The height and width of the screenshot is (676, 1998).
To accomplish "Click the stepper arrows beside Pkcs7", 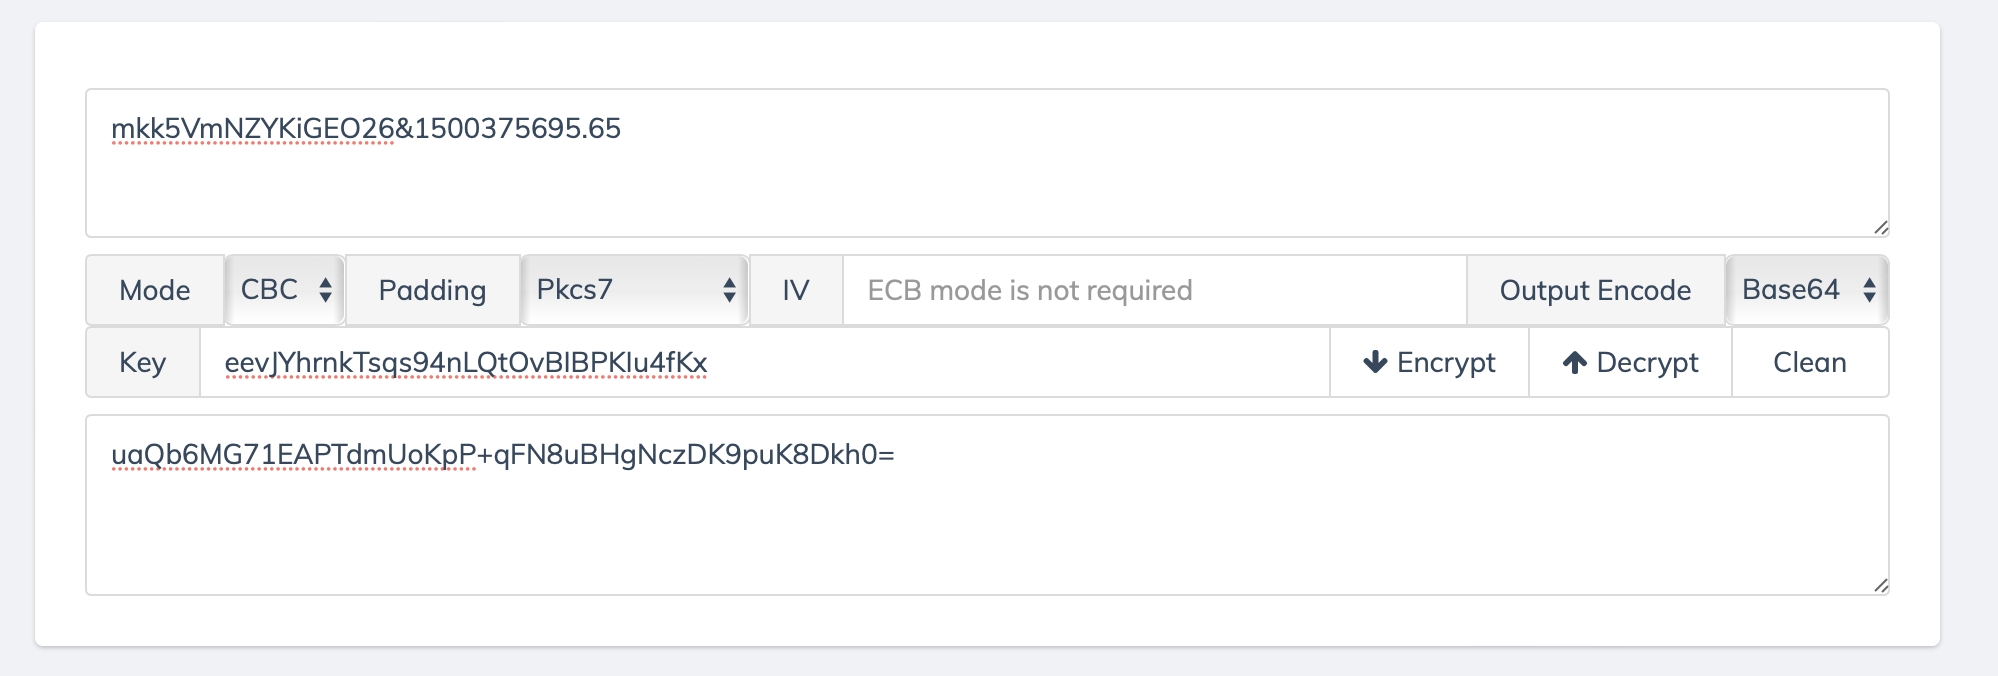I will (729, 290).
